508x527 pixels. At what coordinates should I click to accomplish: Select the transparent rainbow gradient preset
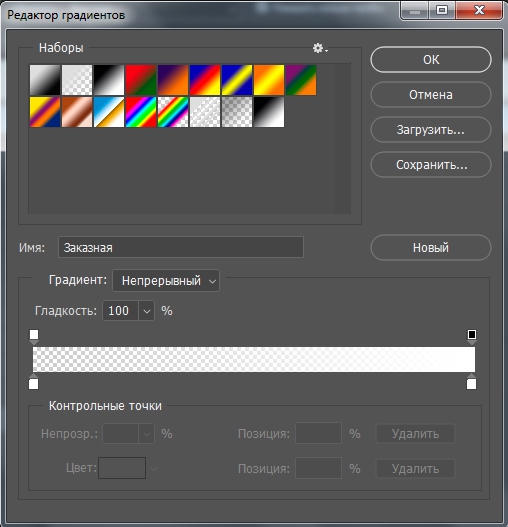click(173, 112)
